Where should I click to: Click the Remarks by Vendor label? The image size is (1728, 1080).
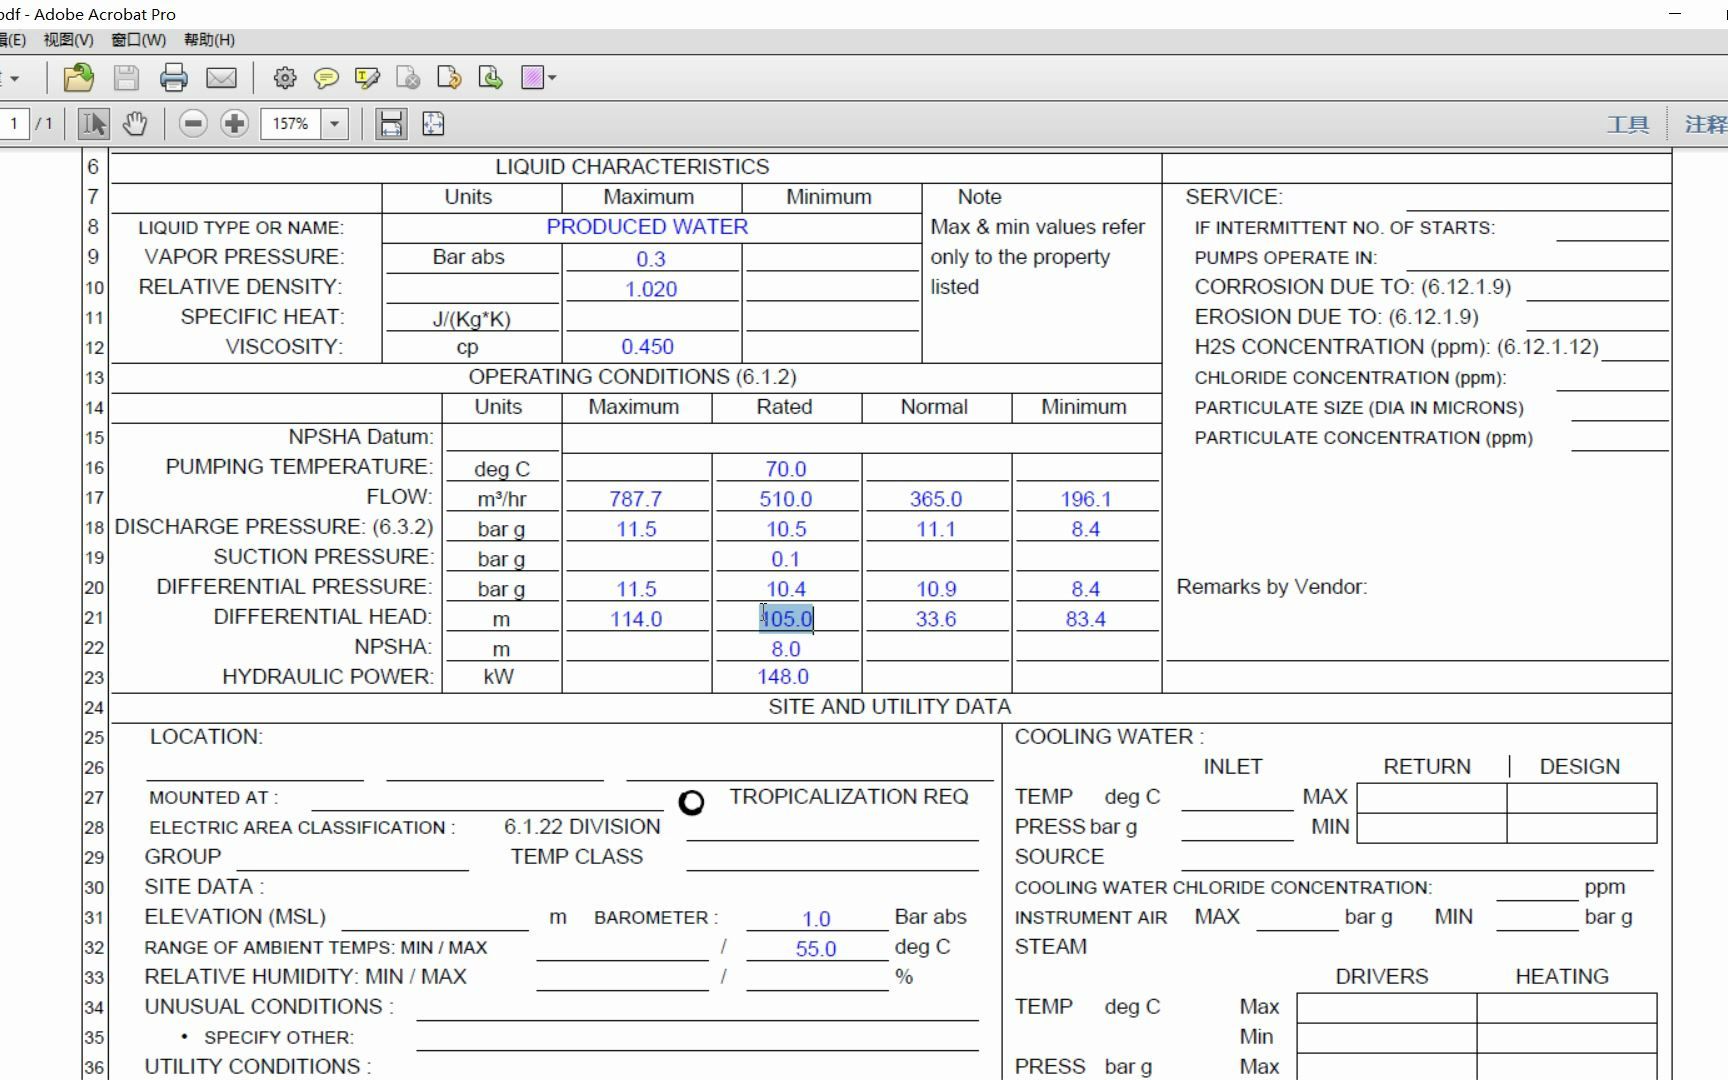pos(1271,587)
